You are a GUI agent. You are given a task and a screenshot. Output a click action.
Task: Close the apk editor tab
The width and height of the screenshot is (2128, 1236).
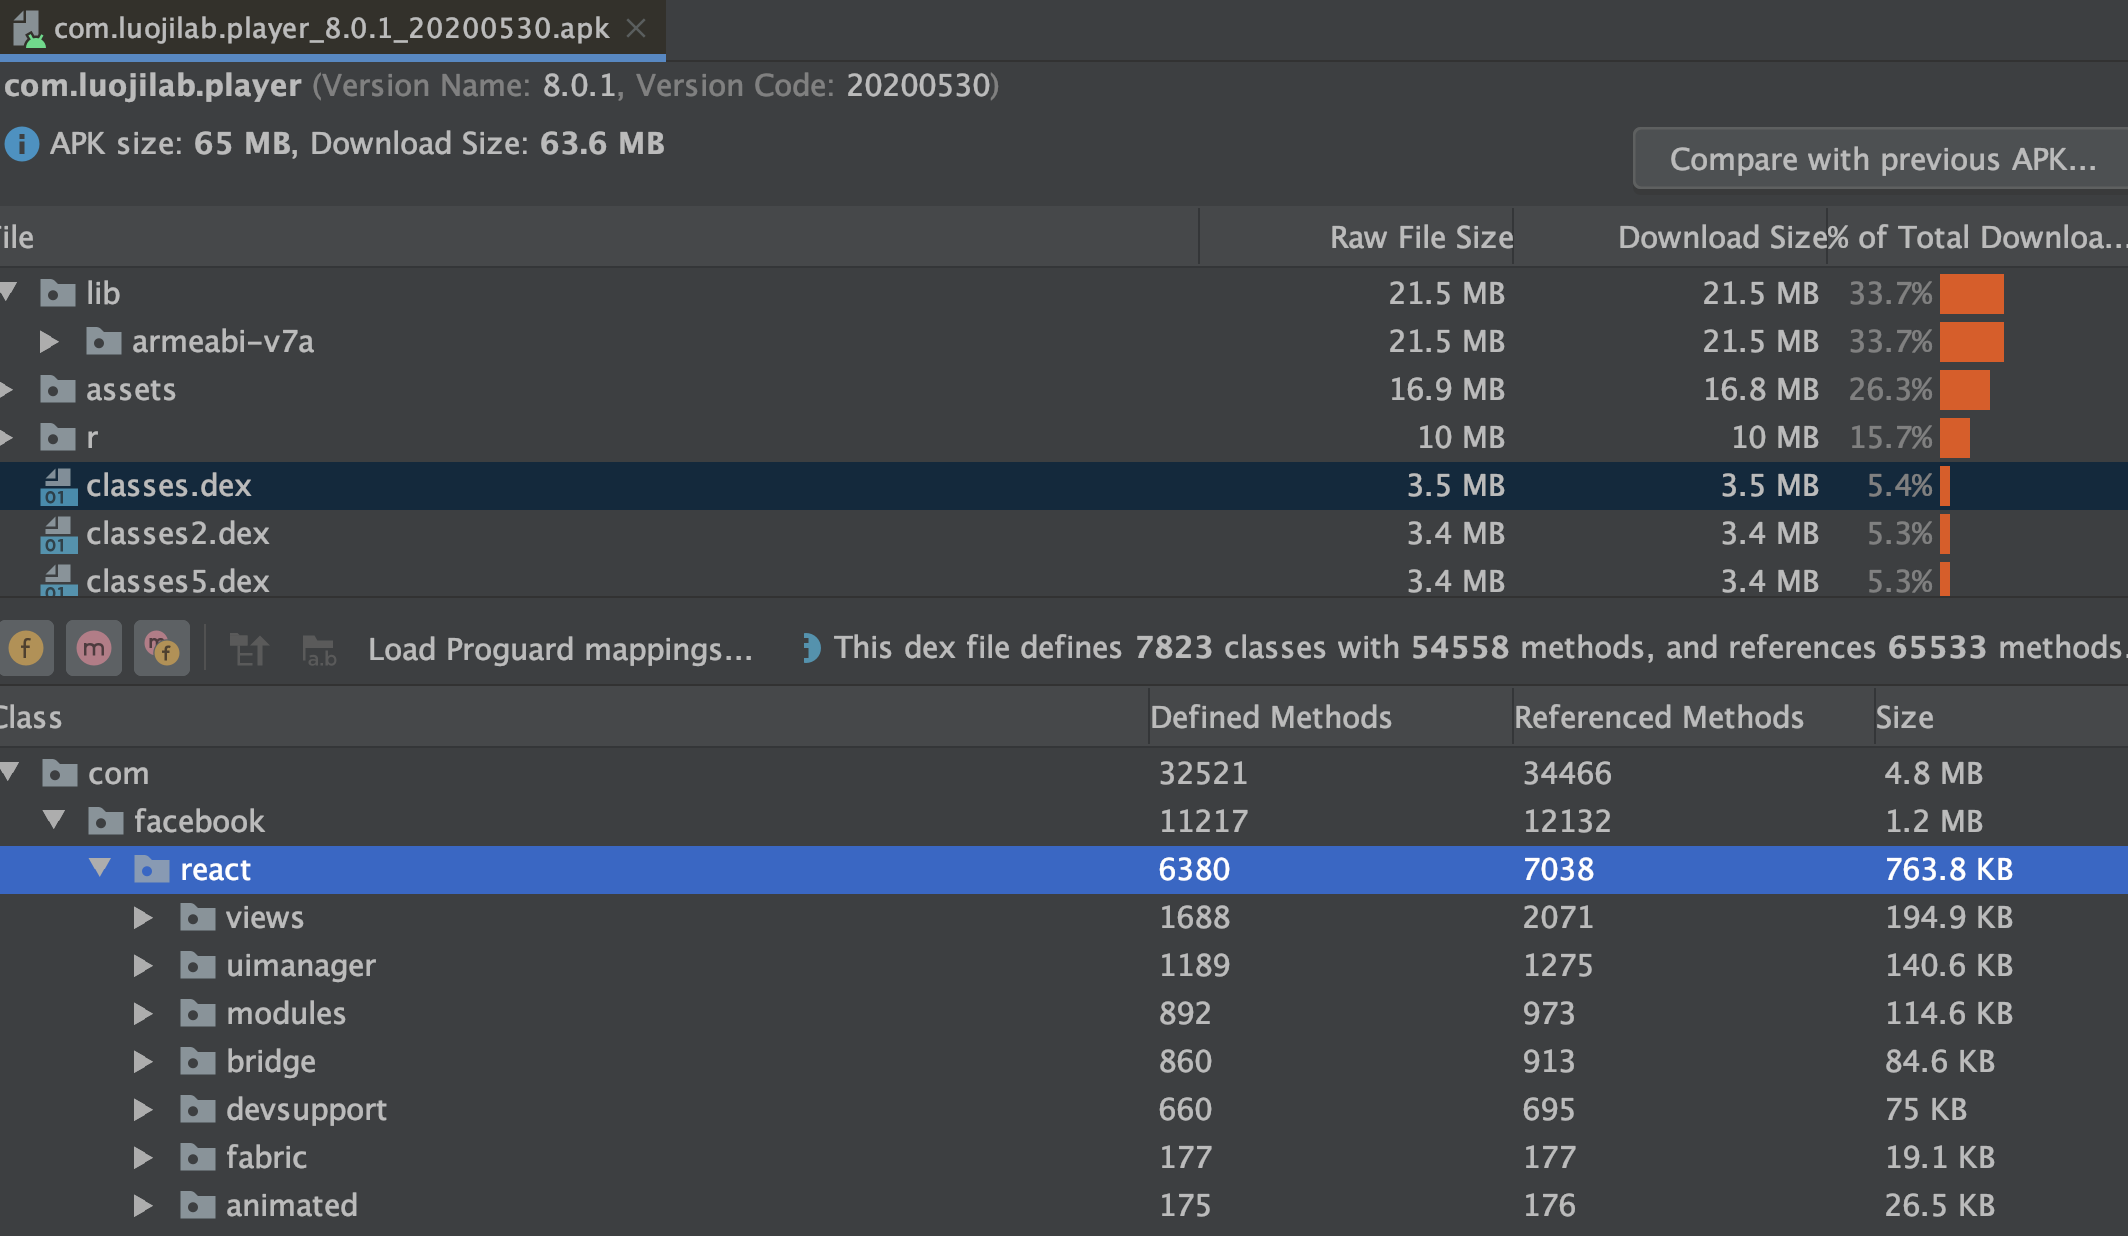coord(636,28)
